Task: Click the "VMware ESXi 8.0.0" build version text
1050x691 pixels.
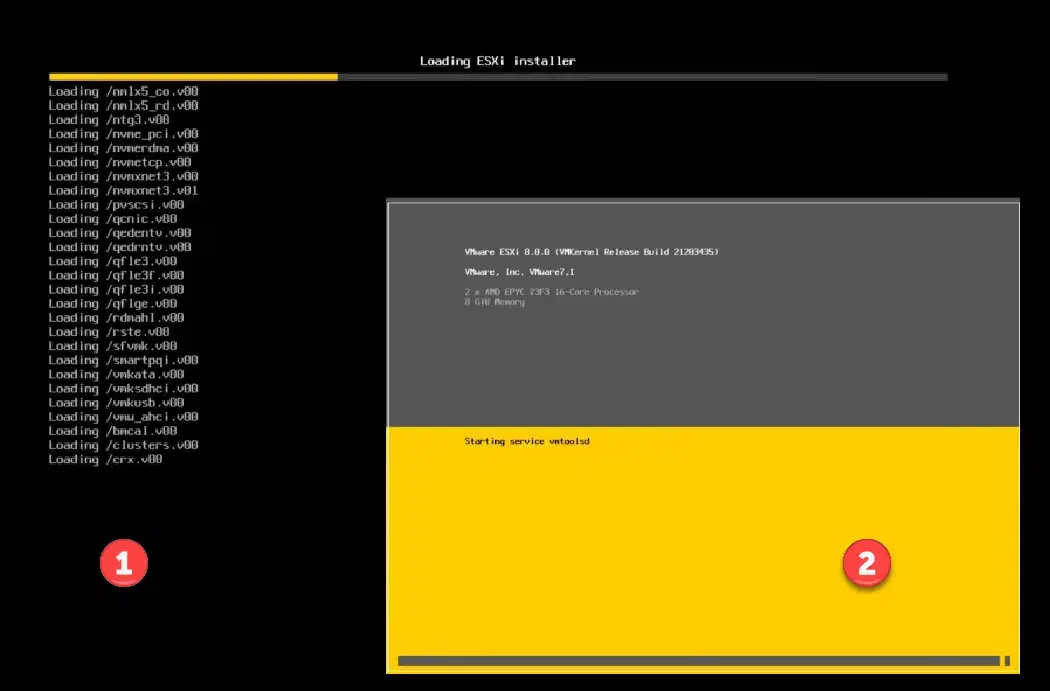Action: click(591, 252)
